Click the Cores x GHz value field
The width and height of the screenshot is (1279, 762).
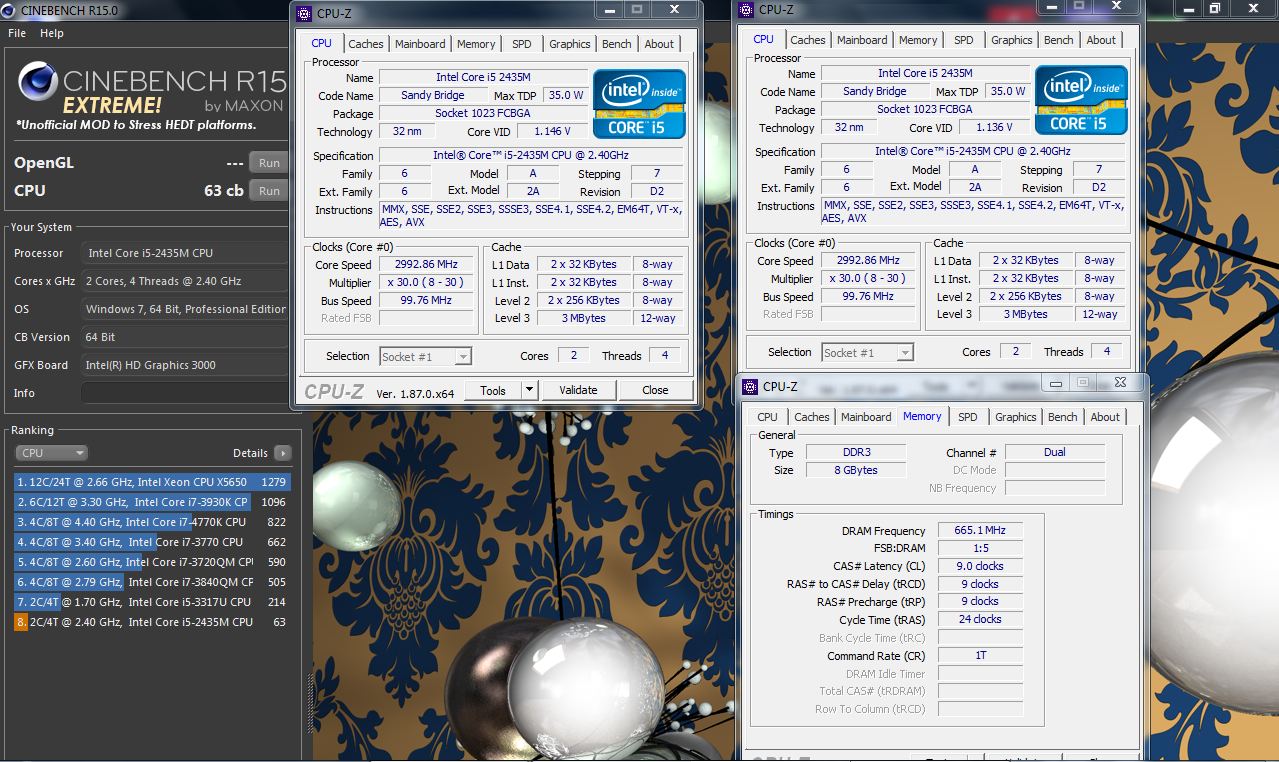click(184, 281)
